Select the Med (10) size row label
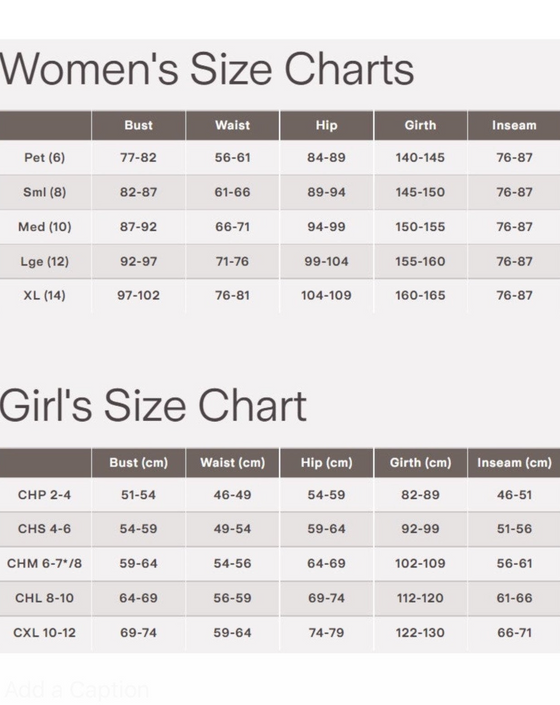This screenshot has height=705, width=560. [x=44, y=227]
